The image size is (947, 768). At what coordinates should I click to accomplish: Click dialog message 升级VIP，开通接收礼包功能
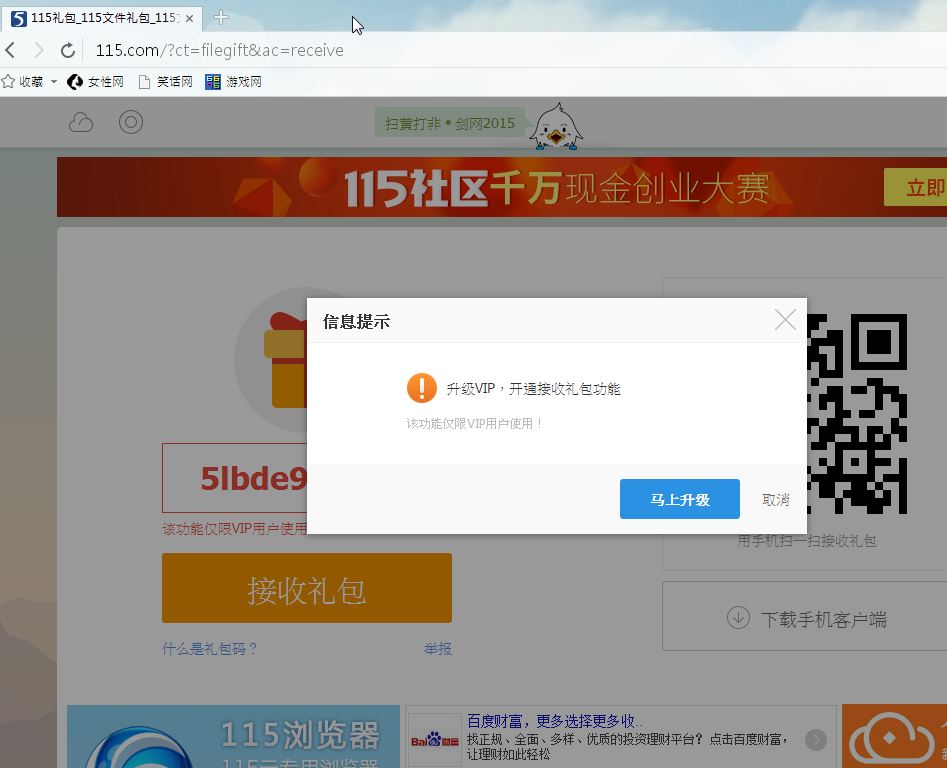[533, 389]
